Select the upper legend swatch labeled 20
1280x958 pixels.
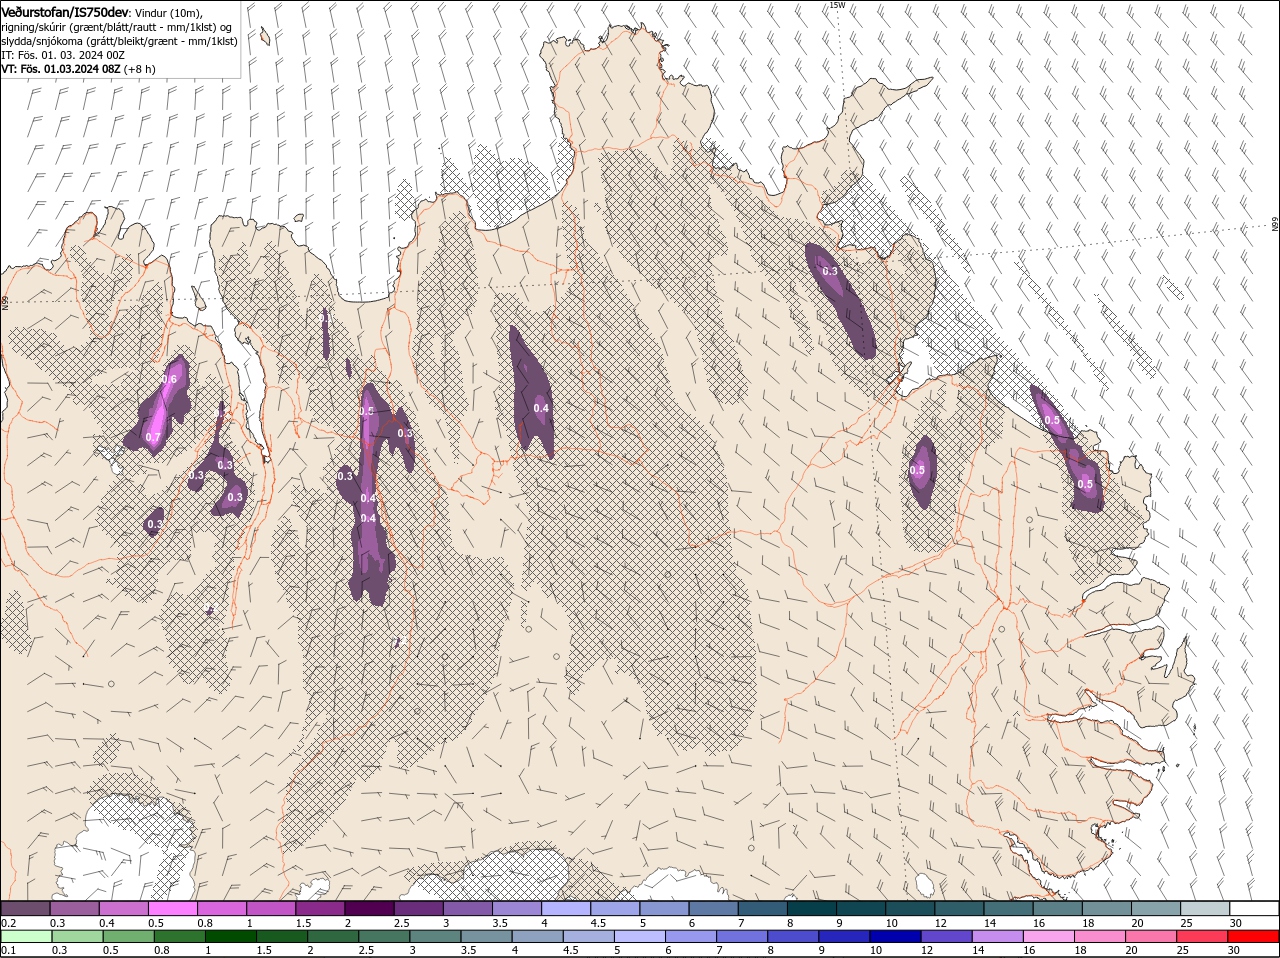click(x=1156, y=908)
